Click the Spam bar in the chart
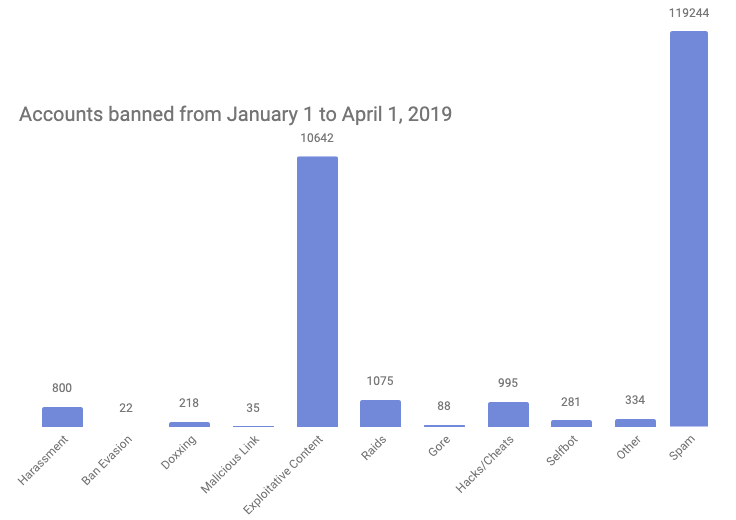Viewport: 736px width, 520px height. point(688,229)
